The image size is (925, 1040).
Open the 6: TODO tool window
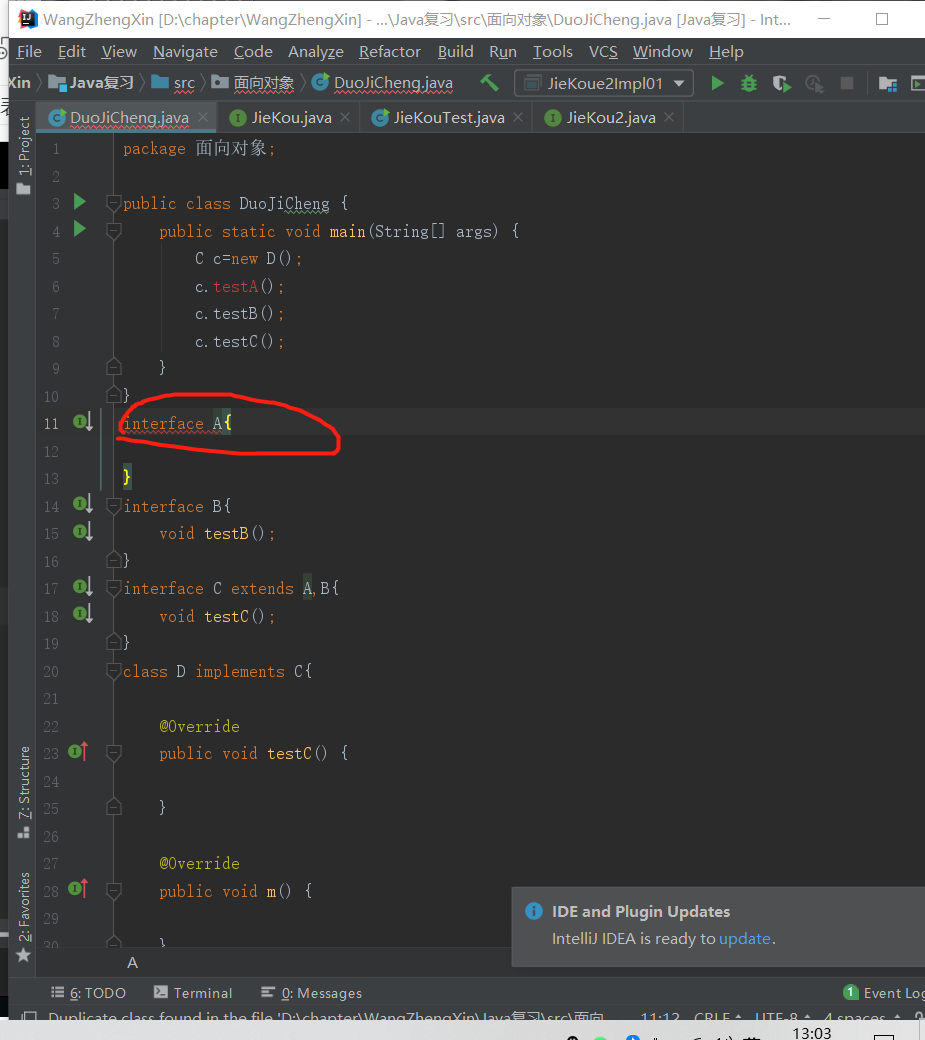[88, 993]
